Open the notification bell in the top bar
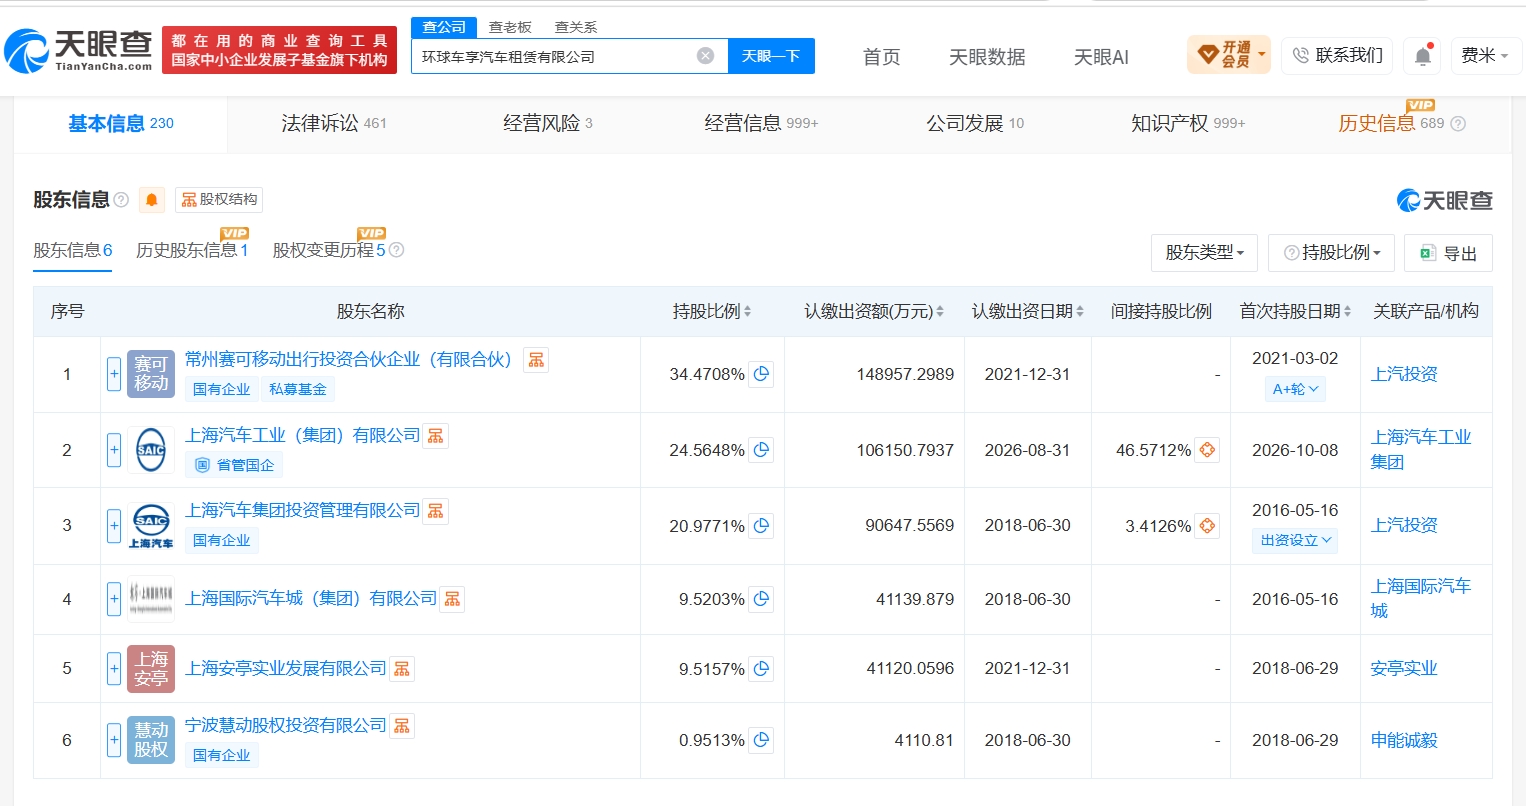 (x=1423, y=56)
